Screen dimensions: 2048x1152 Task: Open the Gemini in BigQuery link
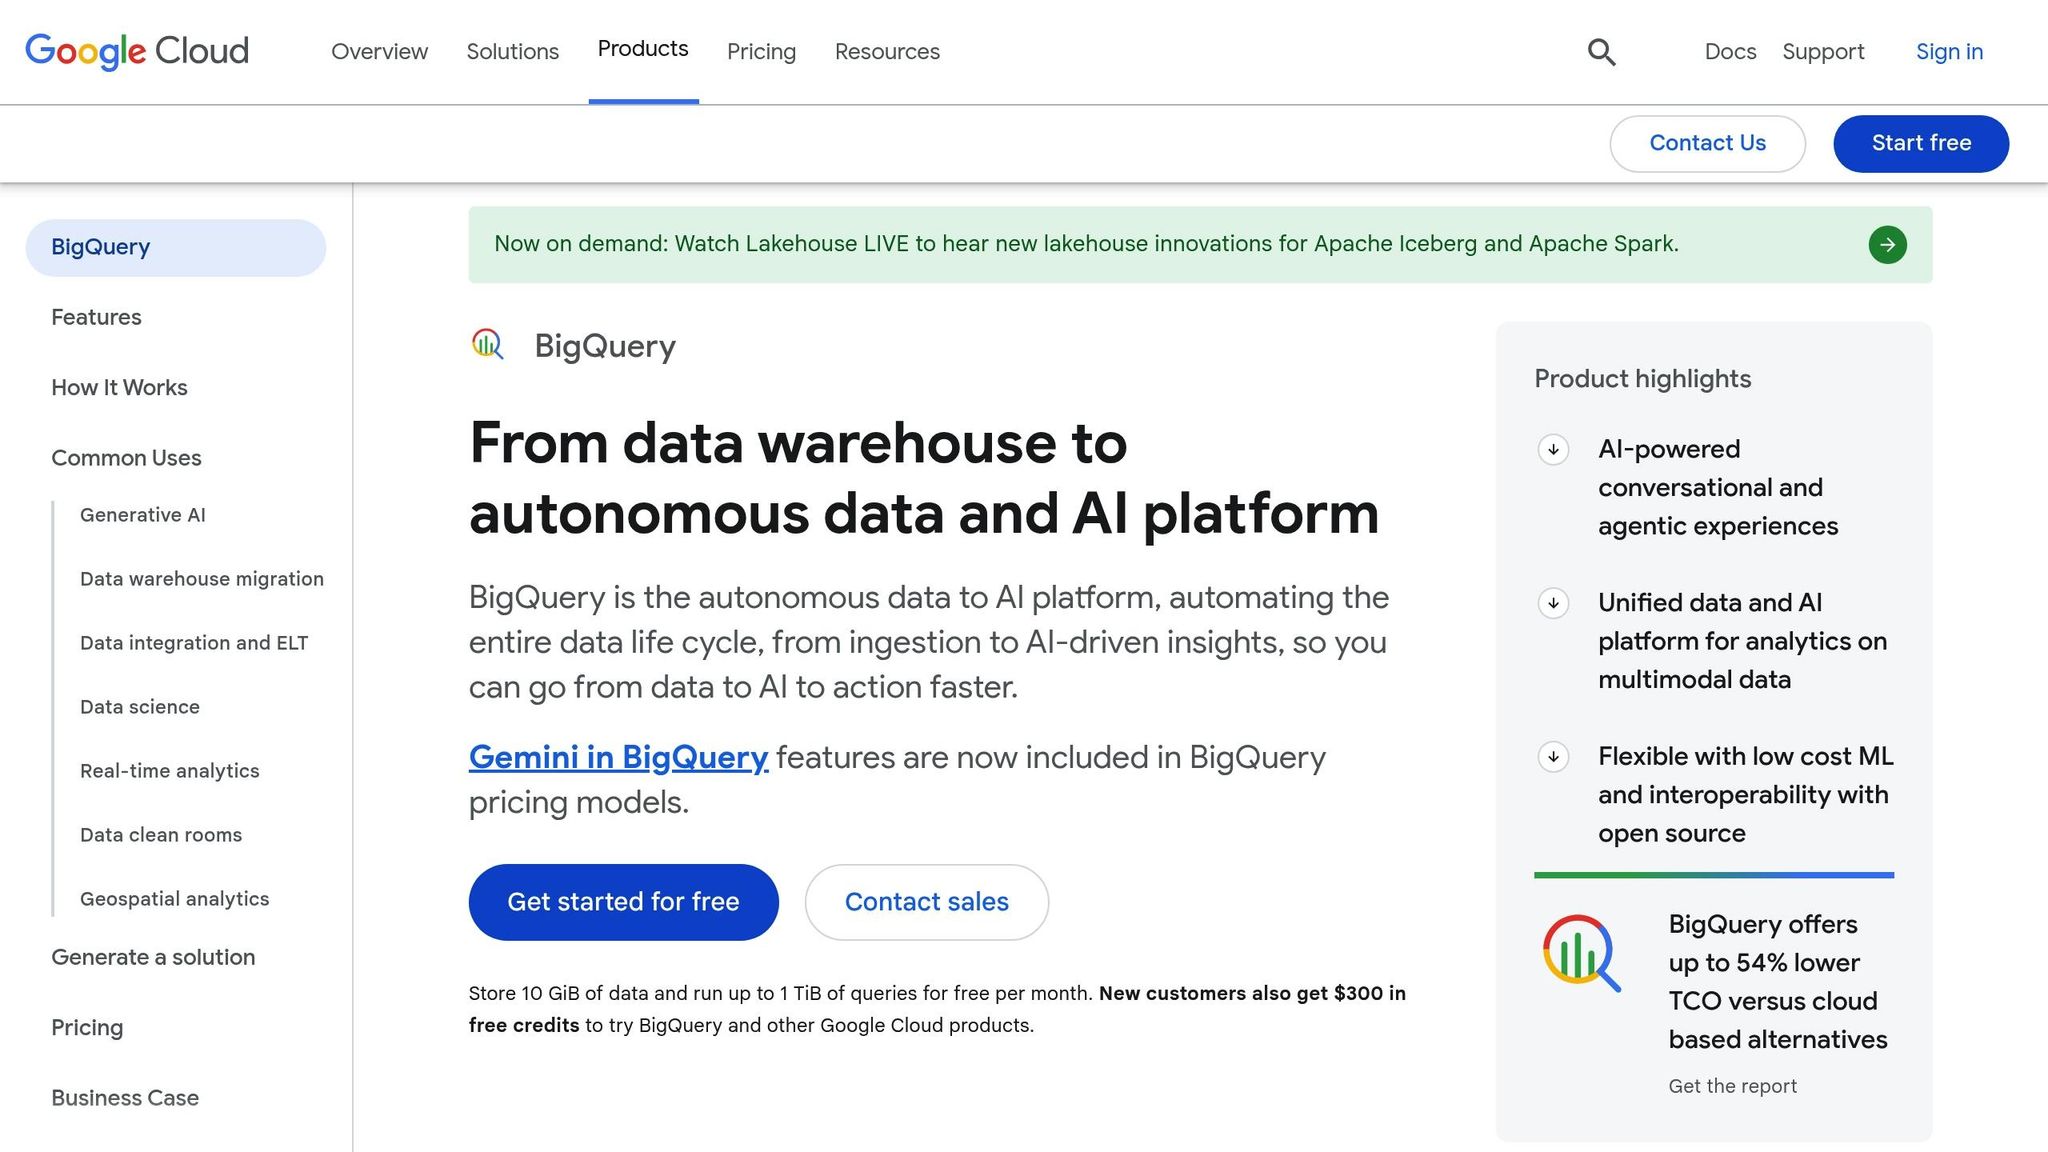618,758
